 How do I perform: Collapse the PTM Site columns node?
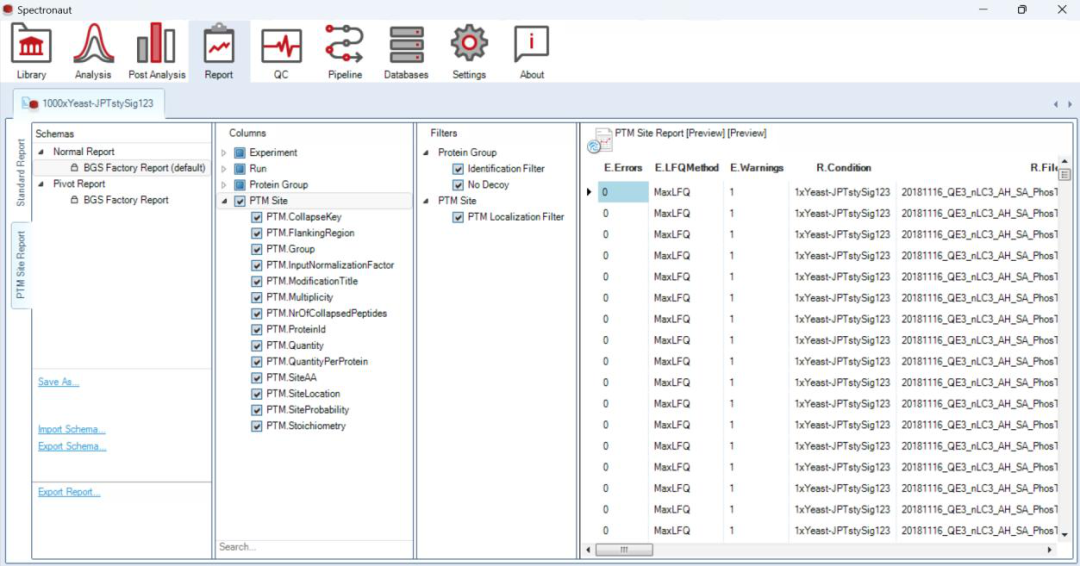tap(225, 201)
